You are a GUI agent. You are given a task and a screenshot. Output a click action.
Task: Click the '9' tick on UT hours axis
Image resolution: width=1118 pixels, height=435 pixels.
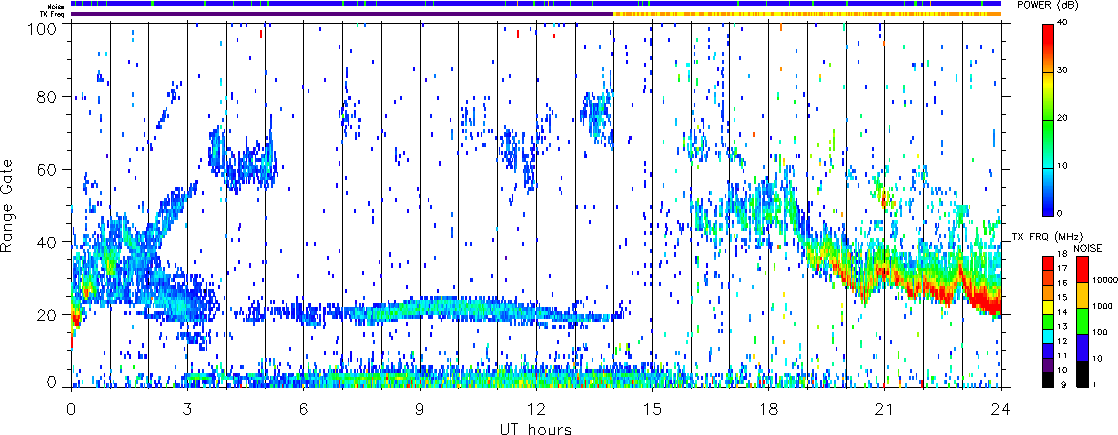pyautogui.click(x=420, y=410)
